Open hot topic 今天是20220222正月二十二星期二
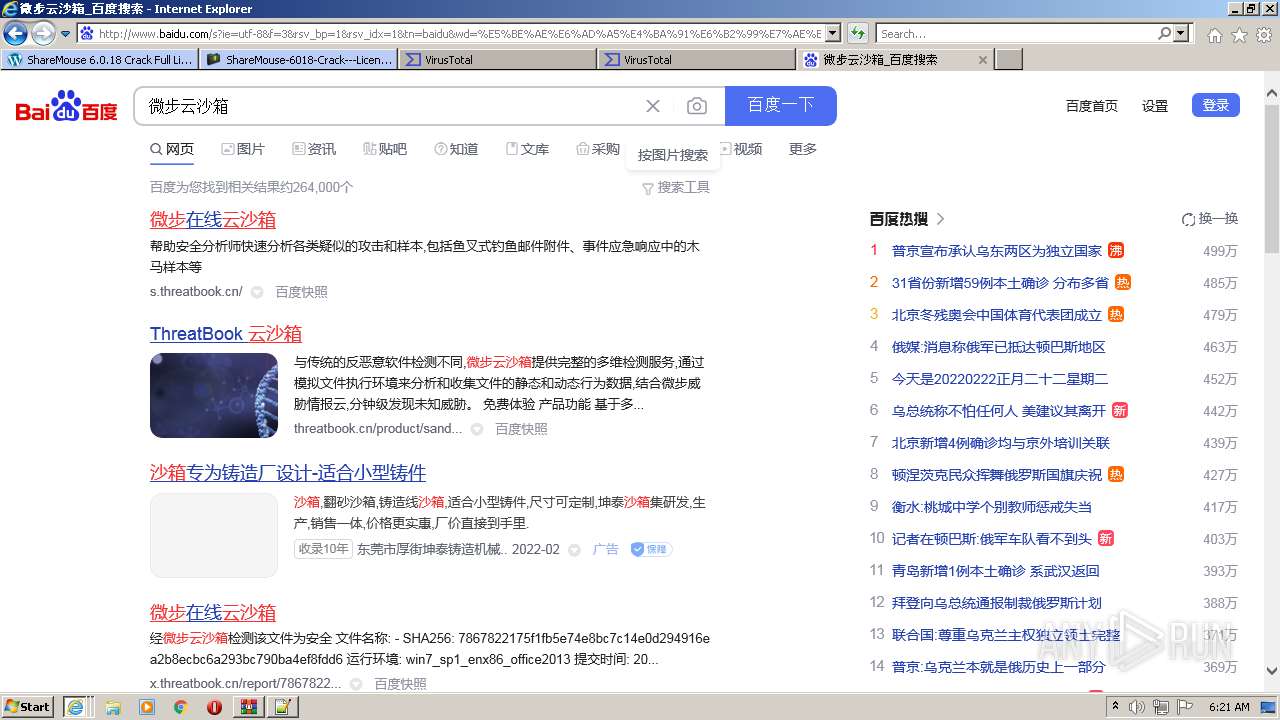Screen dimensions: 1280x720 pos(1000,379)
